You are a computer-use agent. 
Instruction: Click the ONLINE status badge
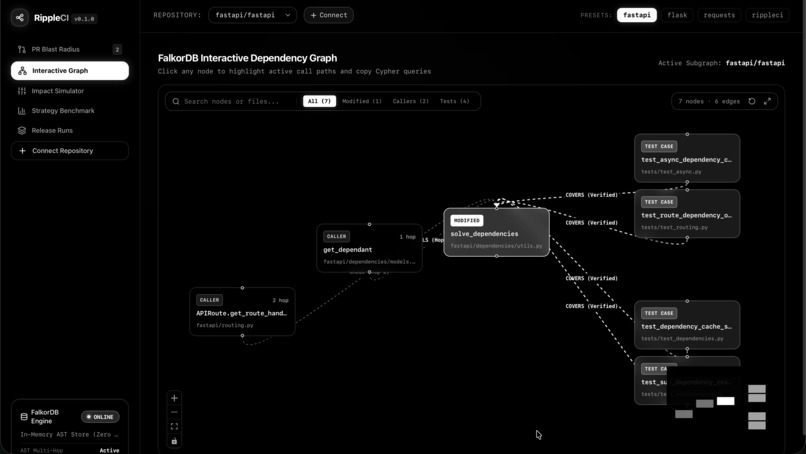[100, 417]
